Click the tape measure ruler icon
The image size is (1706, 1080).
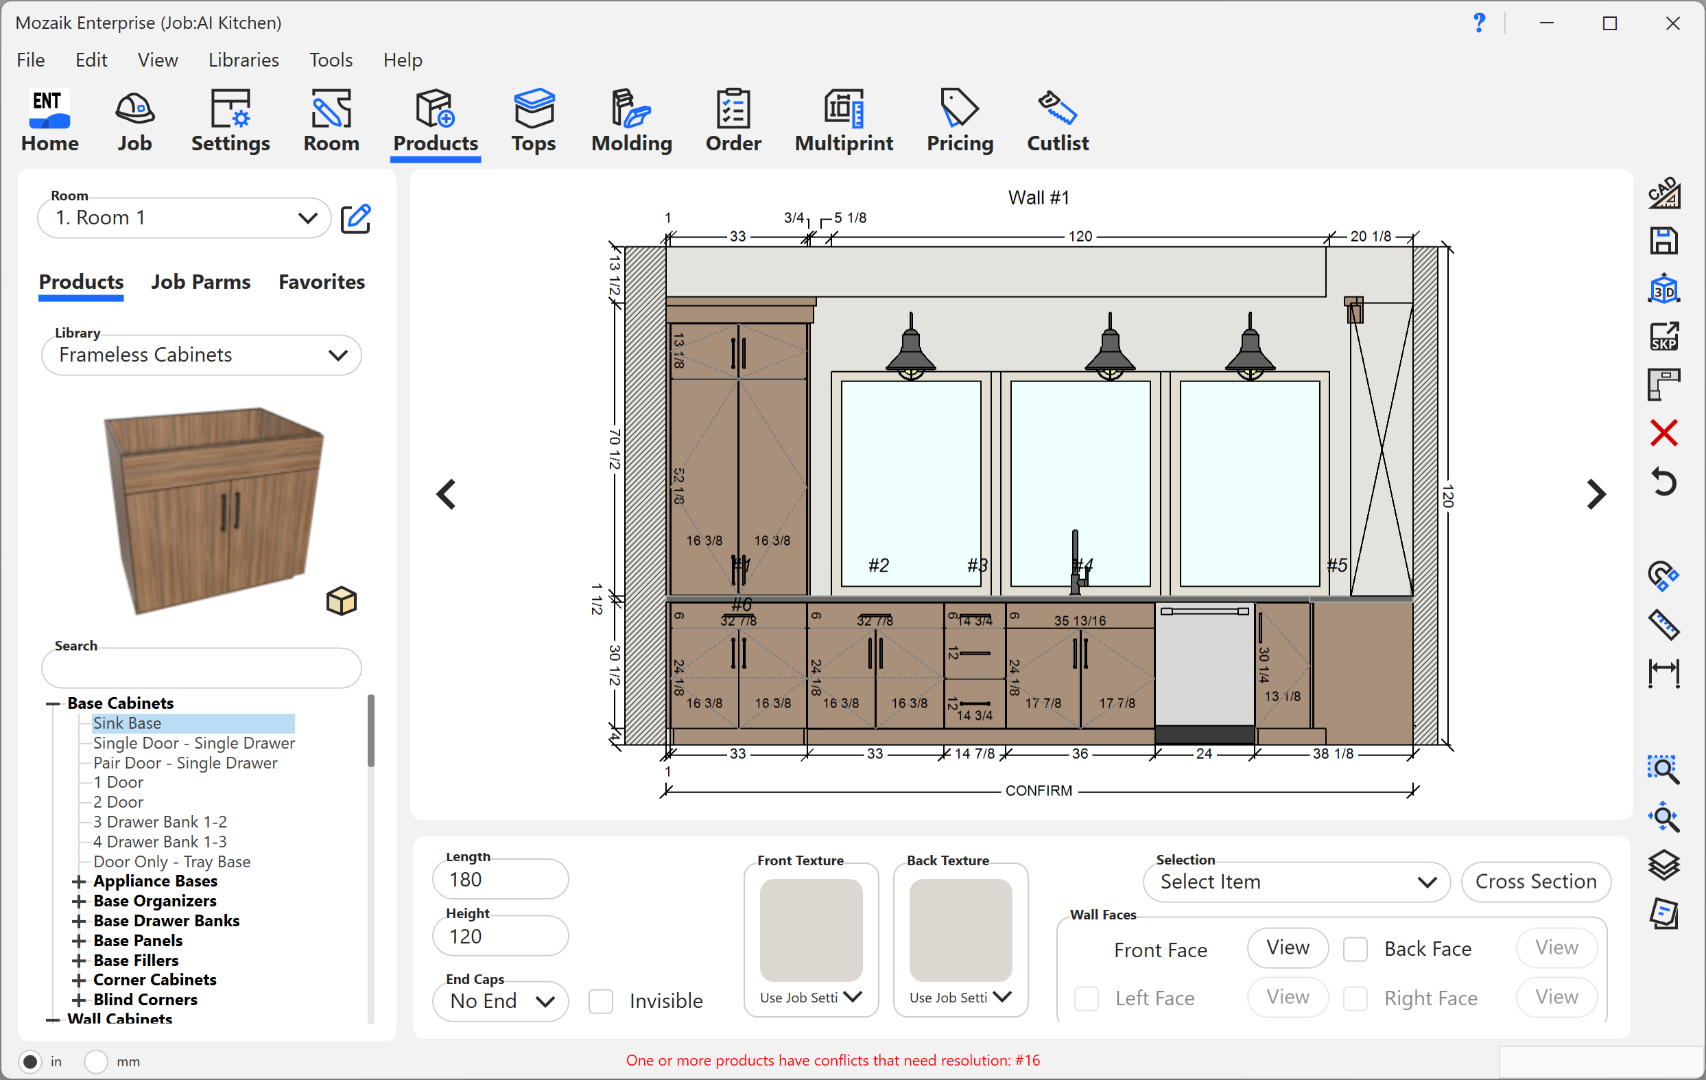pyautogui.click(x=1664, y=625)
